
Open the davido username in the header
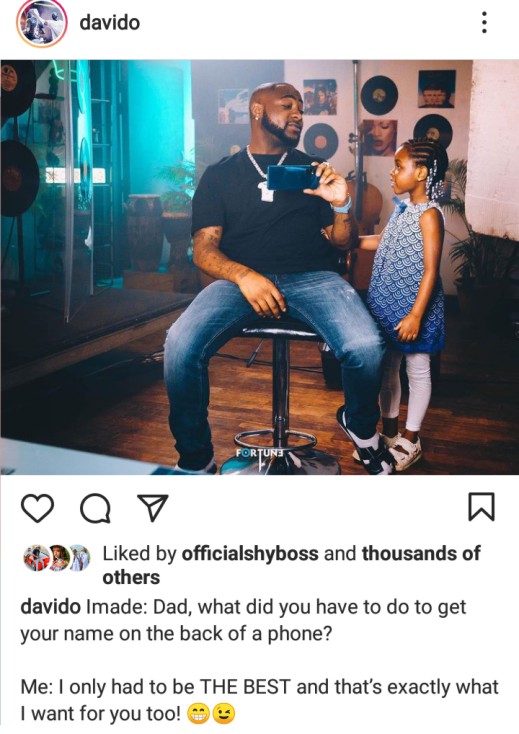coord(110,22)
